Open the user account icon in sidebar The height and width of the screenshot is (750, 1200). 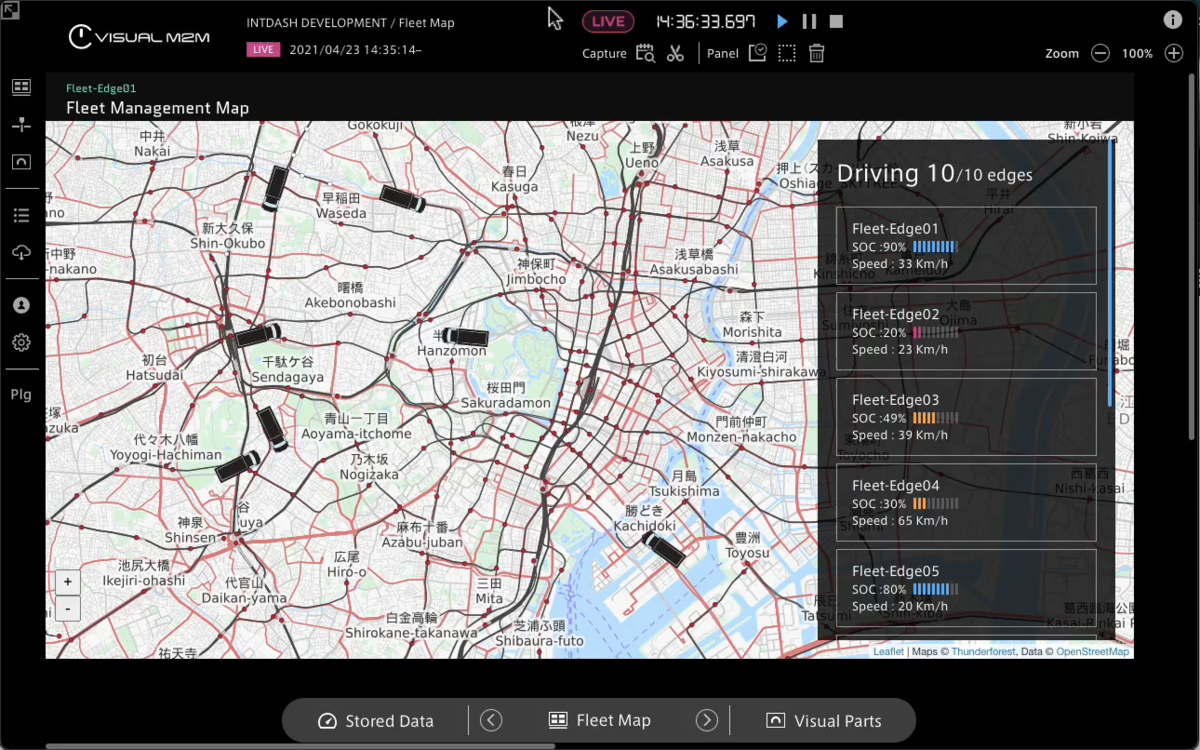21,306
